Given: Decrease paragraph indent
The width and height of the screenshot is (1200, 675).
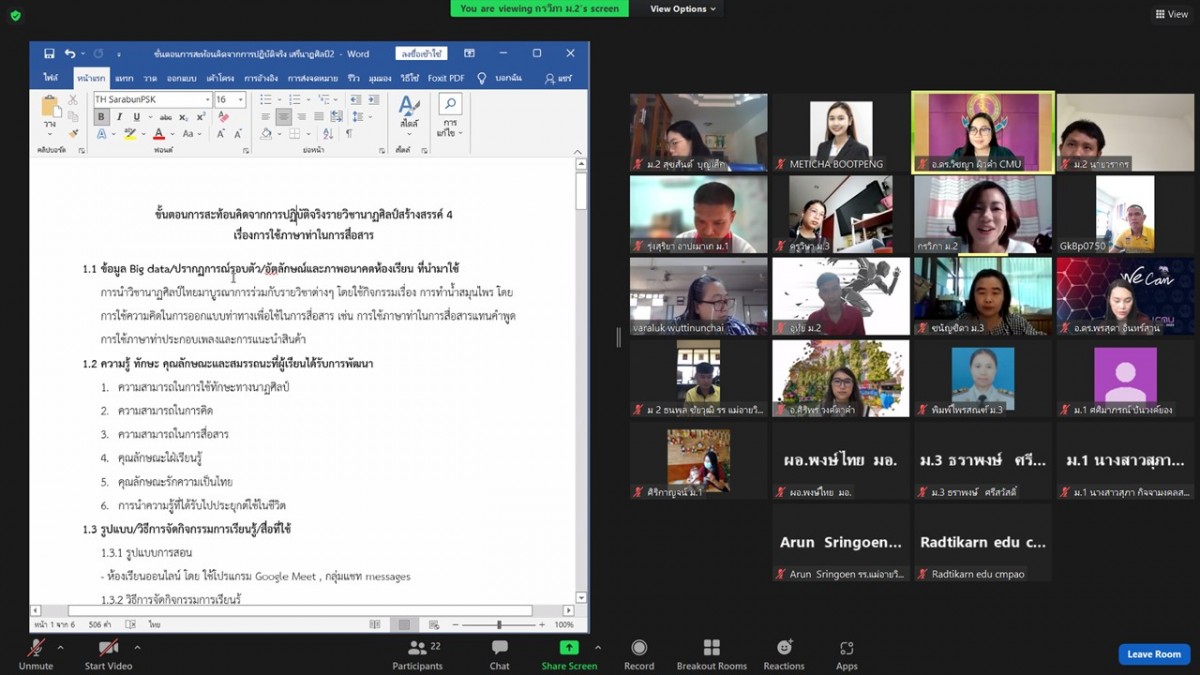Looking at the screenshot, I should [356, 99].
